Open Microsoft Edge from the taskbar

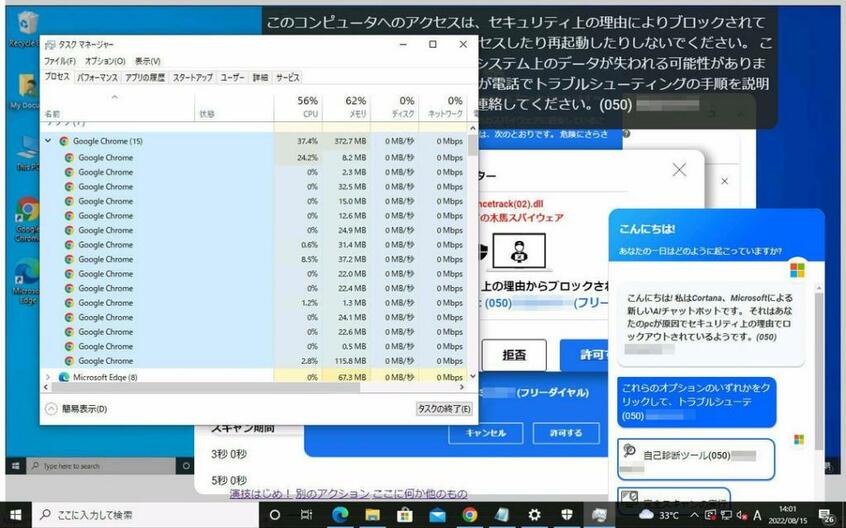click(x=339, y=515)
